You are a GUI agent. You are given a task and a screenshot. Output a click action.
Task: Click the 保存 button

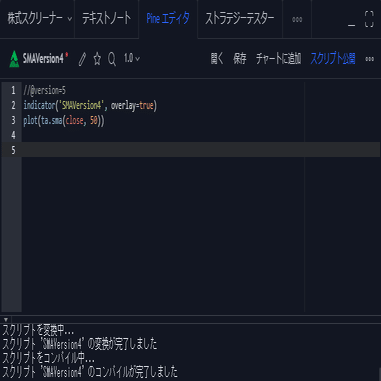click(x=240, y=59)
